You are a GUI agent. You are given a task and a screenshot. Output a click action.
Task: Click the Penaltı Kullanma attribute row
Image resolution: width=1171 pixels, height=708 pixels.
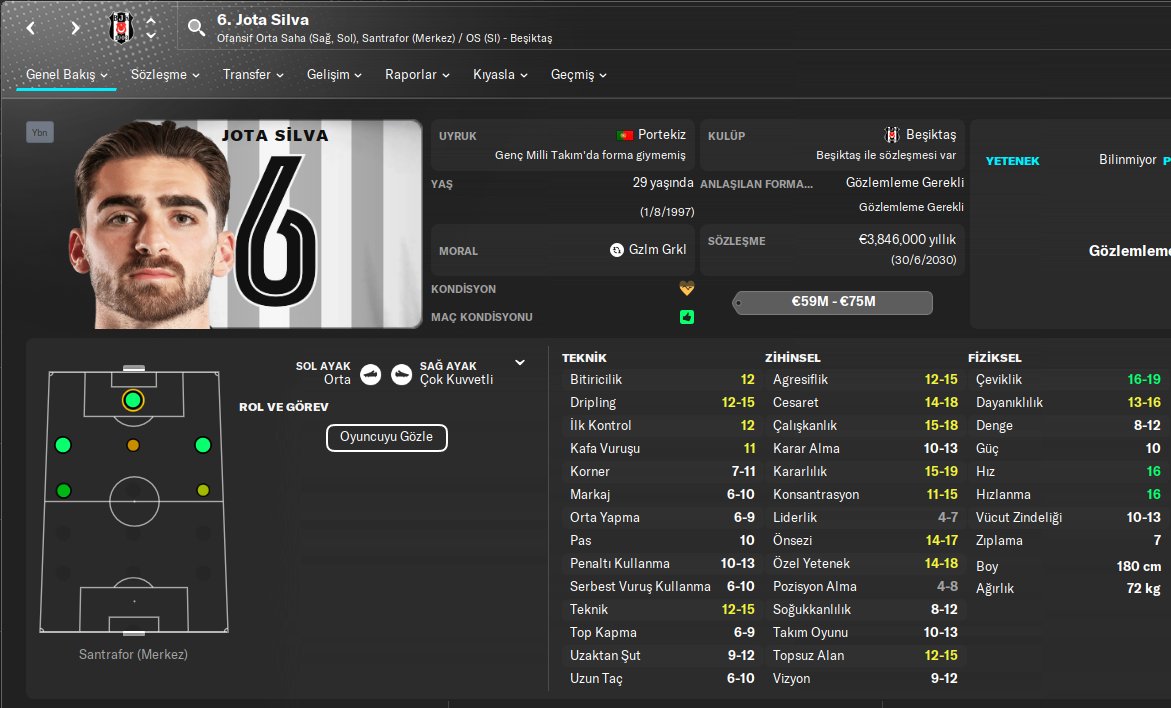coord(662,564)
